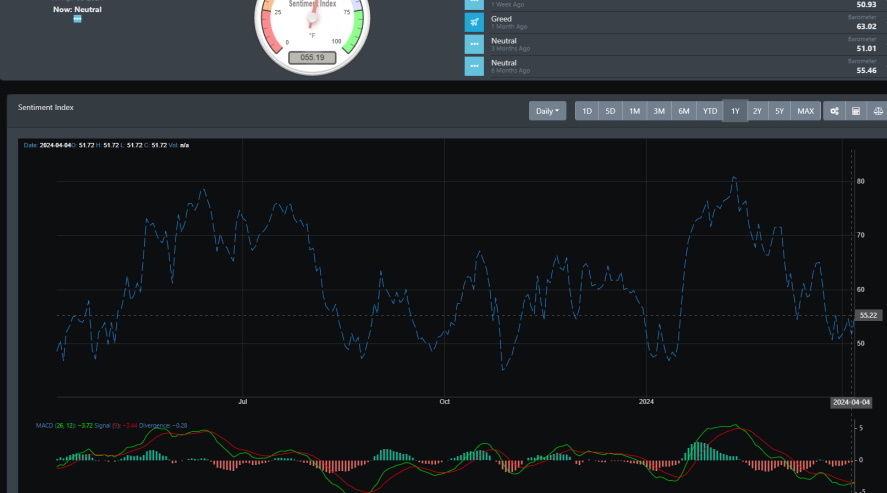Select the 1D time range
This screenshot has height=493, width=887.
click(x=587, y=111)
